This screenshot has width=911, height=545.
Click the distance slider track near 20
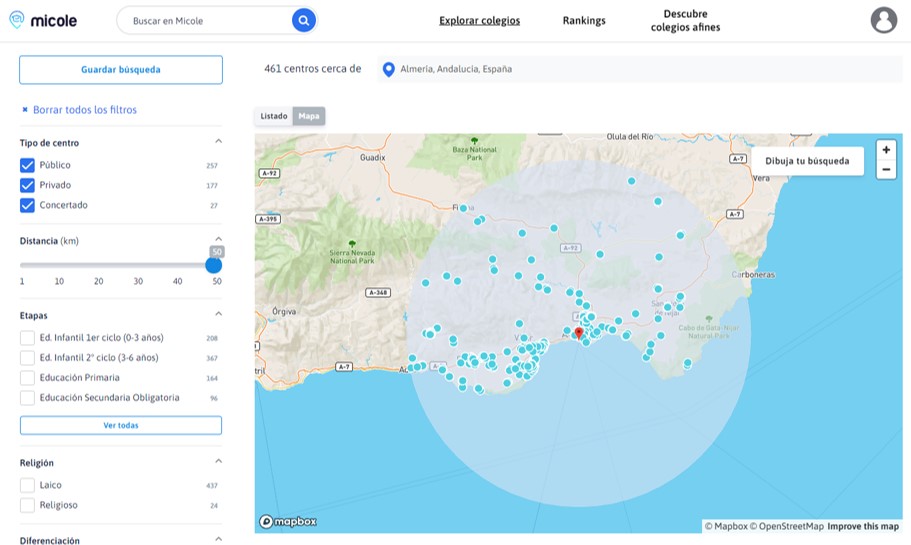point(99,265)
